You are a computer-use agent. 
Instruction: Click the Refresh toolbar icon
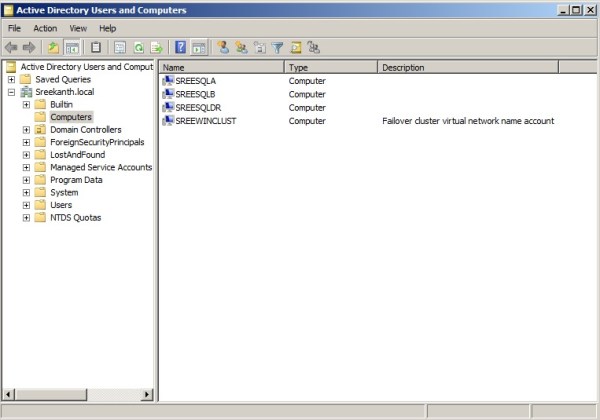[138, 47]
